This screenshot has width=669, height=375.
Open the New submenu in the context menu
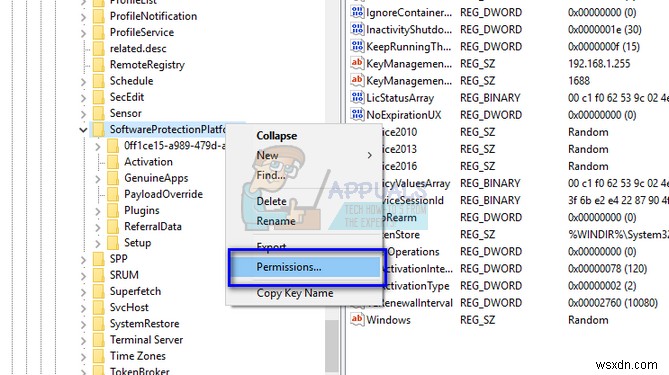(x=304, y=155)
